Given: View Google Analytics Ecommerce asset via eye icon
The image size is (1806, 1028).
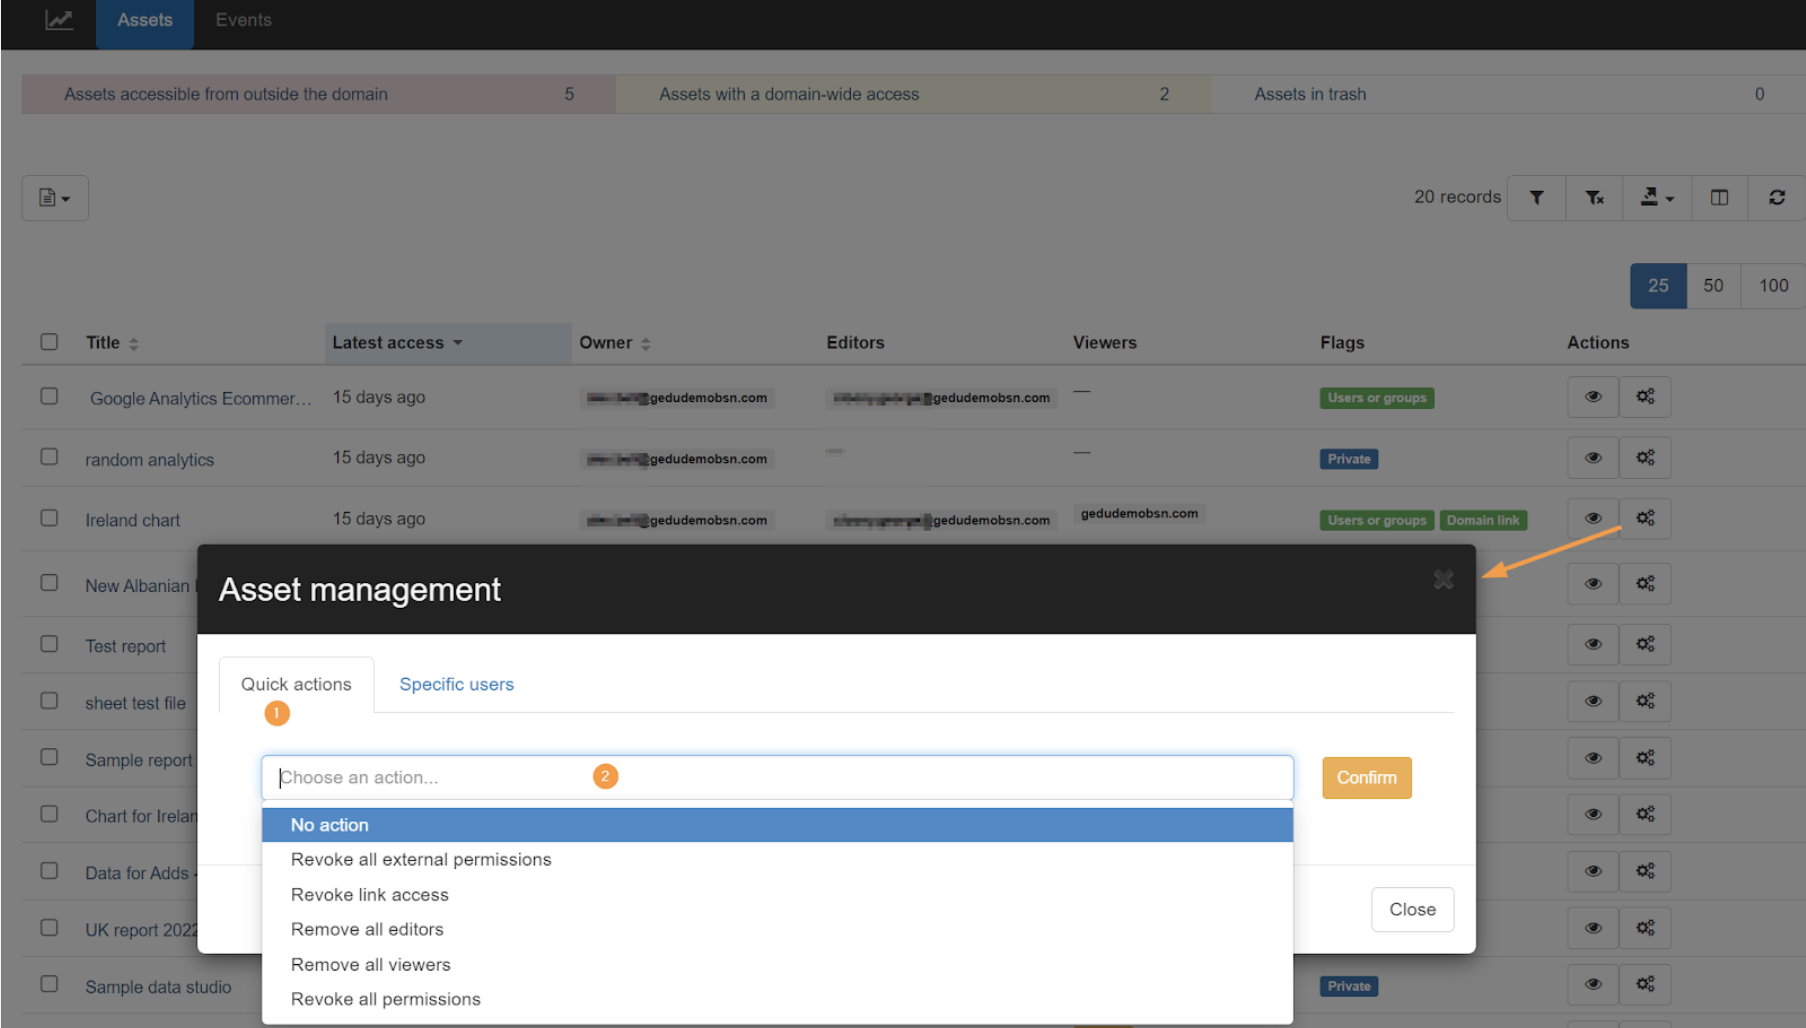Looking at the screenshot, I should tap(1593, 397).
